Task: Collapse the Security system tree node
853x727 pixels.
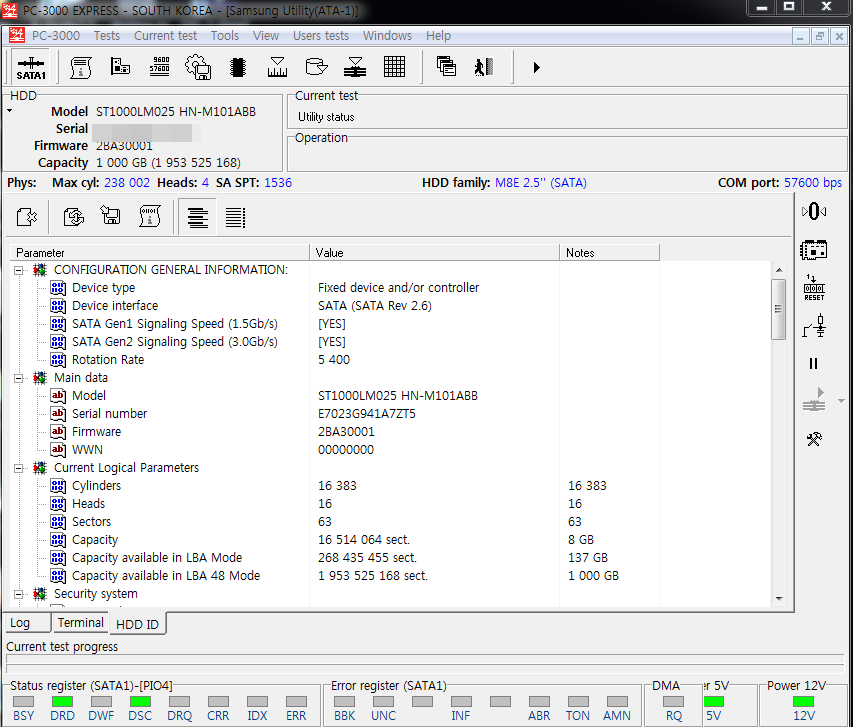Action: [x=18, y=594]
